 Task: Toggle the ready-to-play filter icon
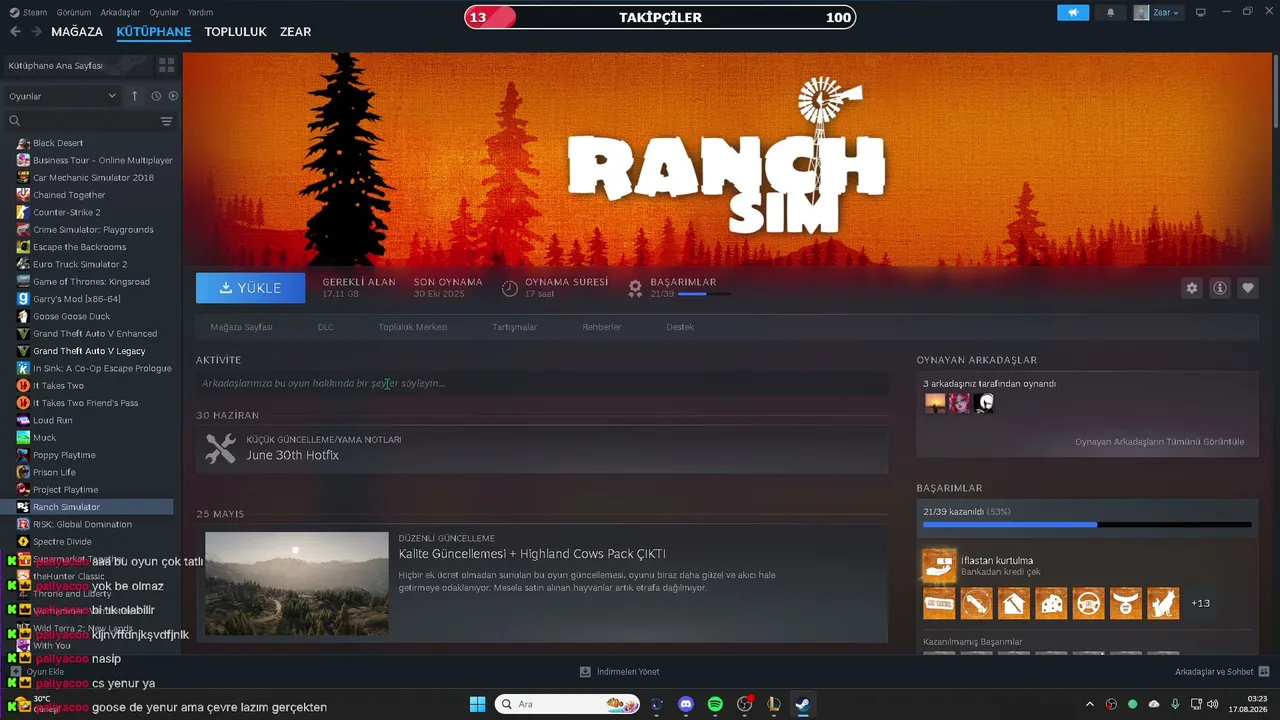click(x=173, y=96)
